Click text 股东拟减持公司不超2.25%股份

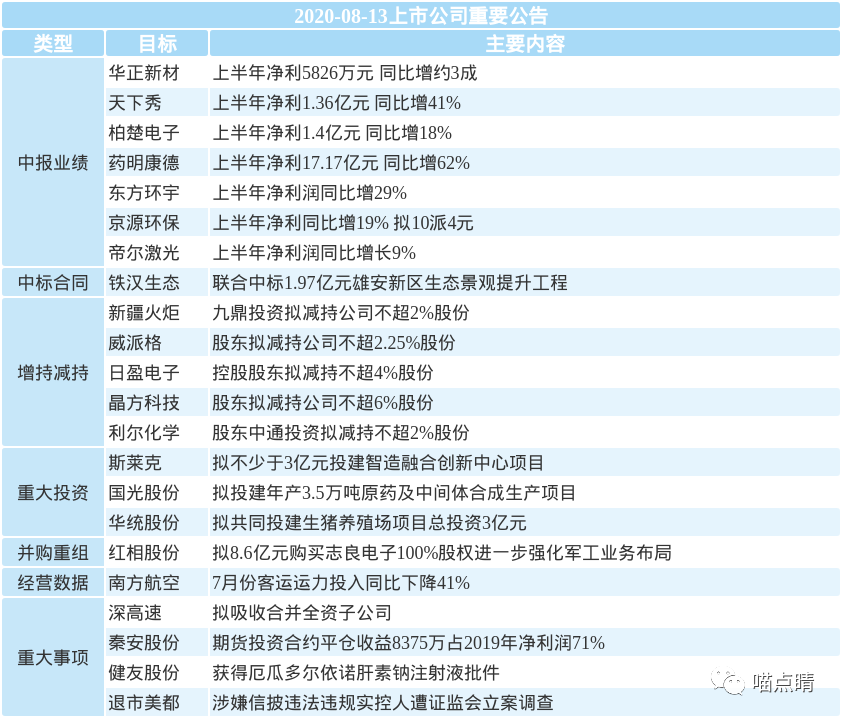click(333, 343)
